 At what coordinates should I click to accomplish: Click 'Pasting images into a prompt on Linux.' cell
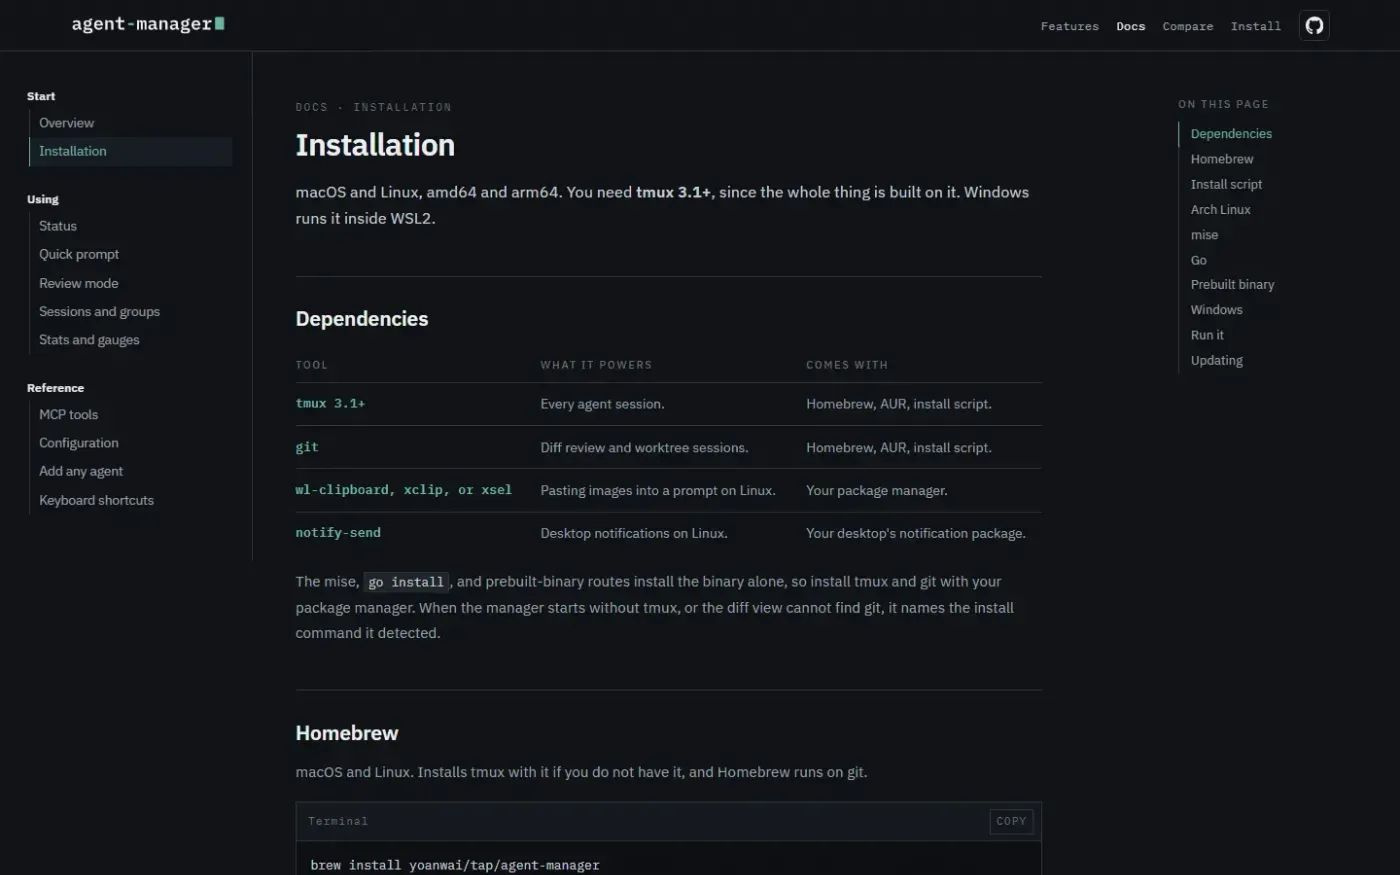click(x=658, y=491)
